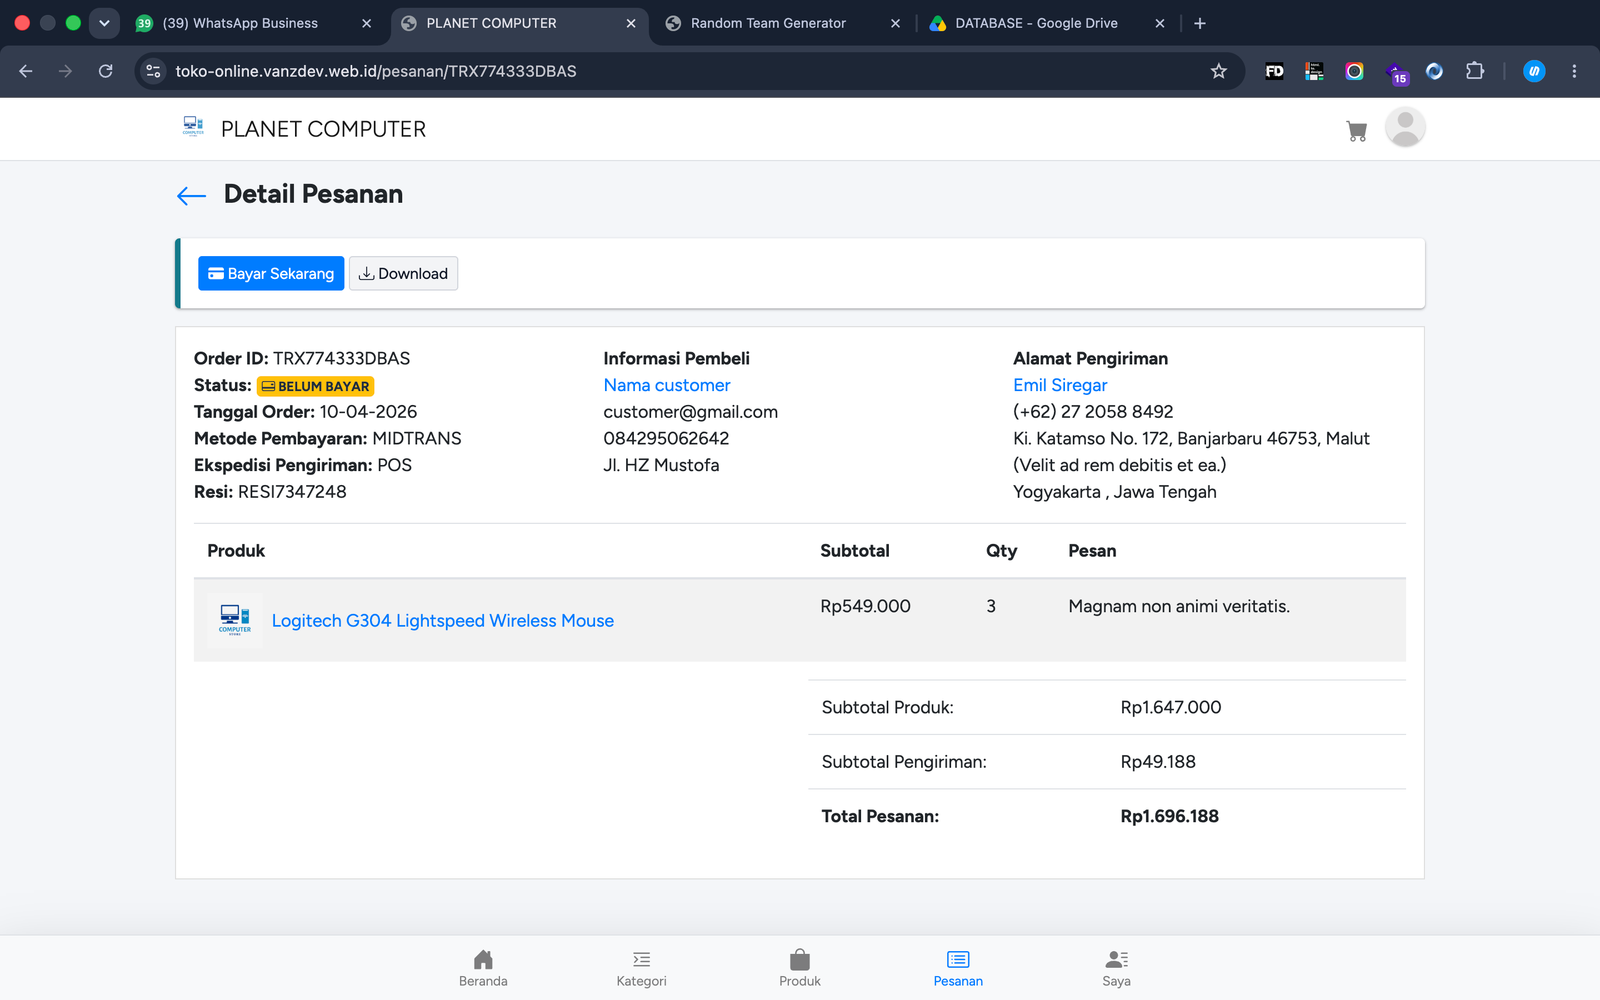Go back using blue arrow beside Detail Pesanan
Viewport: 1600px width, 1000px height.
[191, 196]
